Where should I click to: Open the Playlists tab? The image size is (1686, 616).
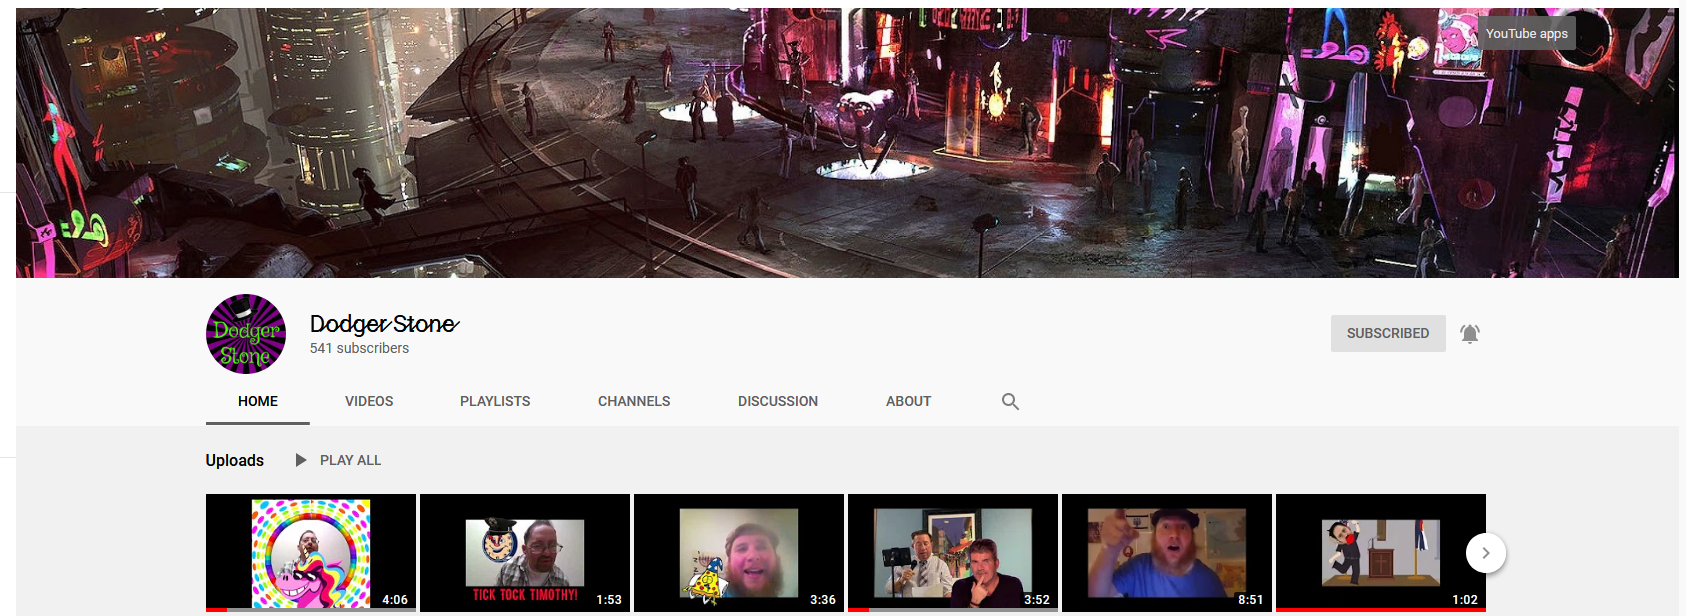pos(495,401)
